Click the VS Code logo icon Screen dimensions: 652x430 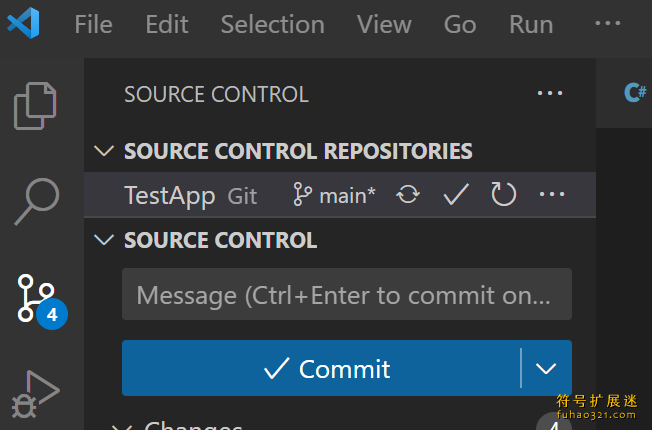(x=23, y=23)
